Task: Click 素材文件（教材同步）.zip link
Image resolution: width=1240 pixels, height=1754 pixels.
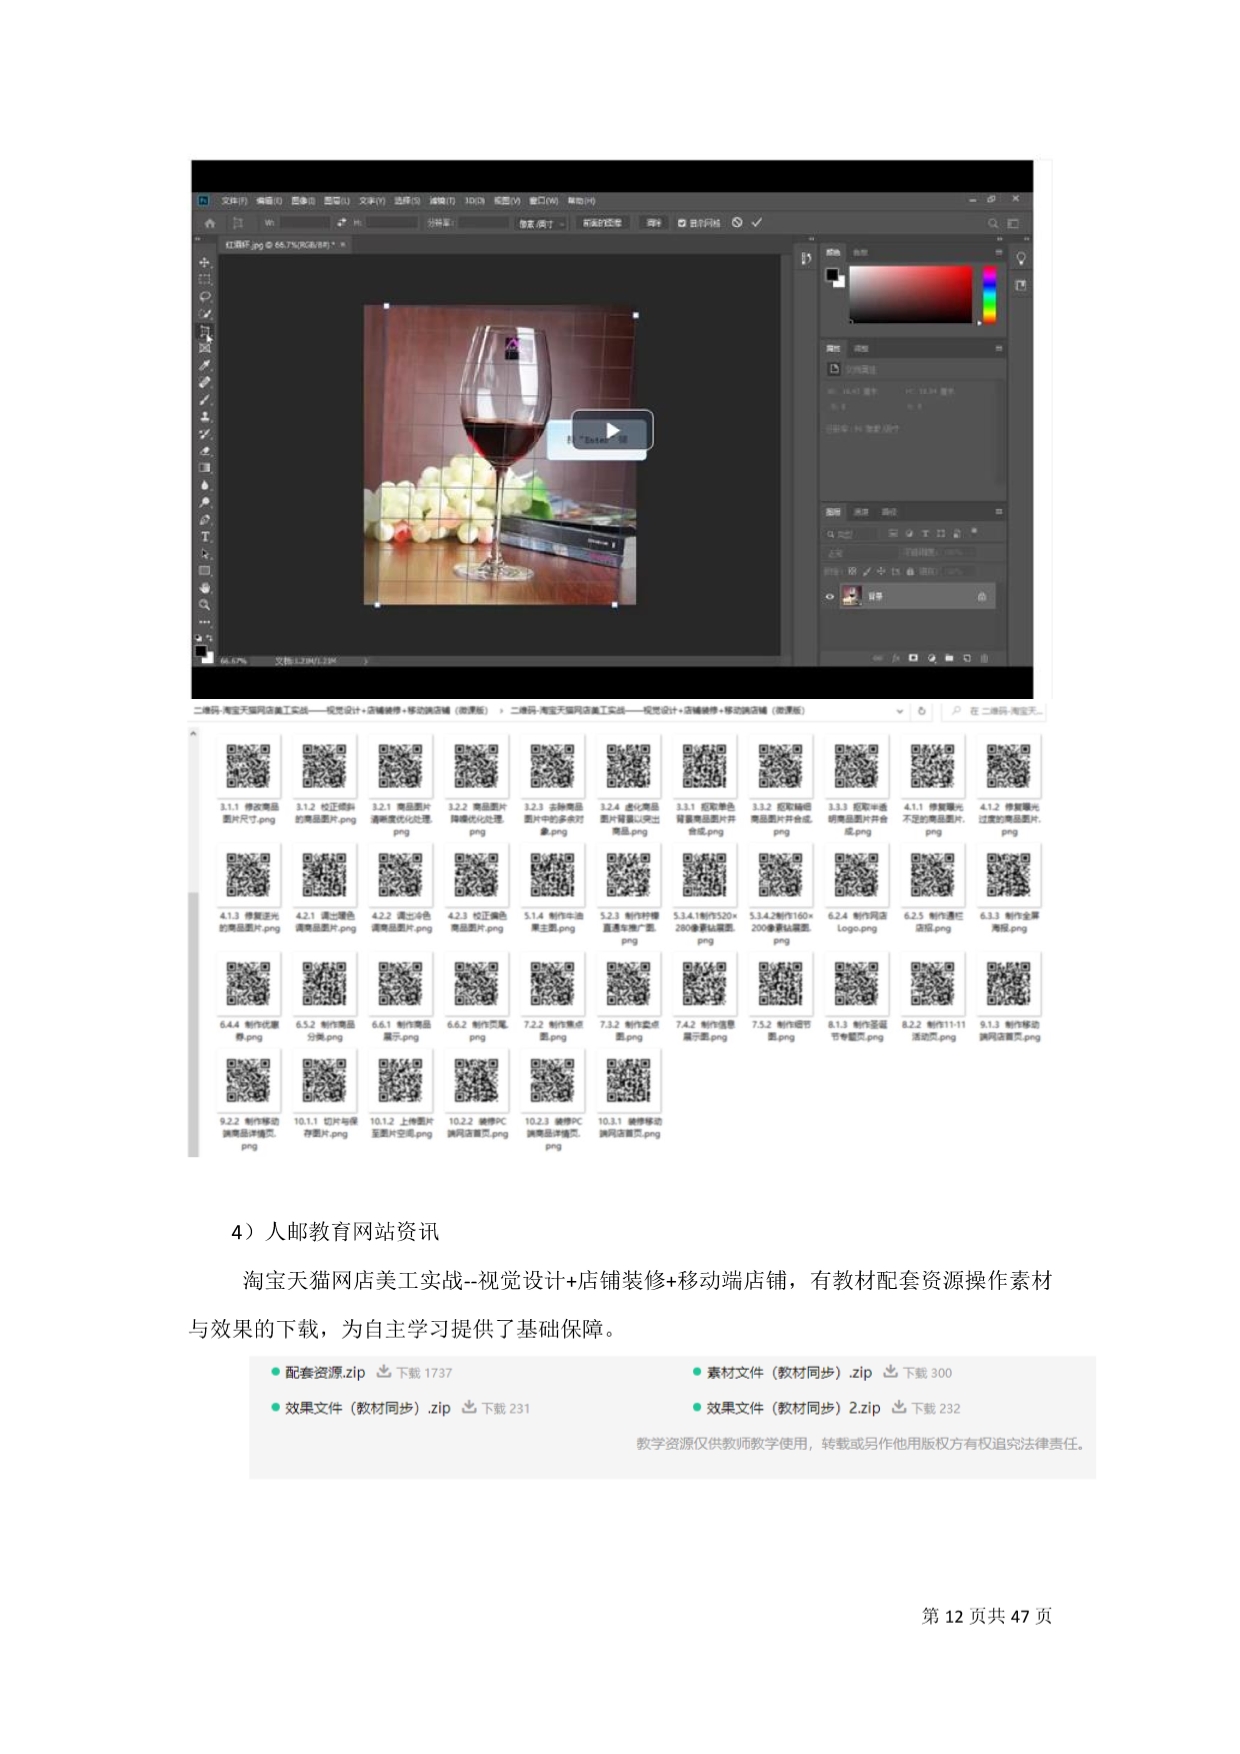Action: coord(789,1372)
